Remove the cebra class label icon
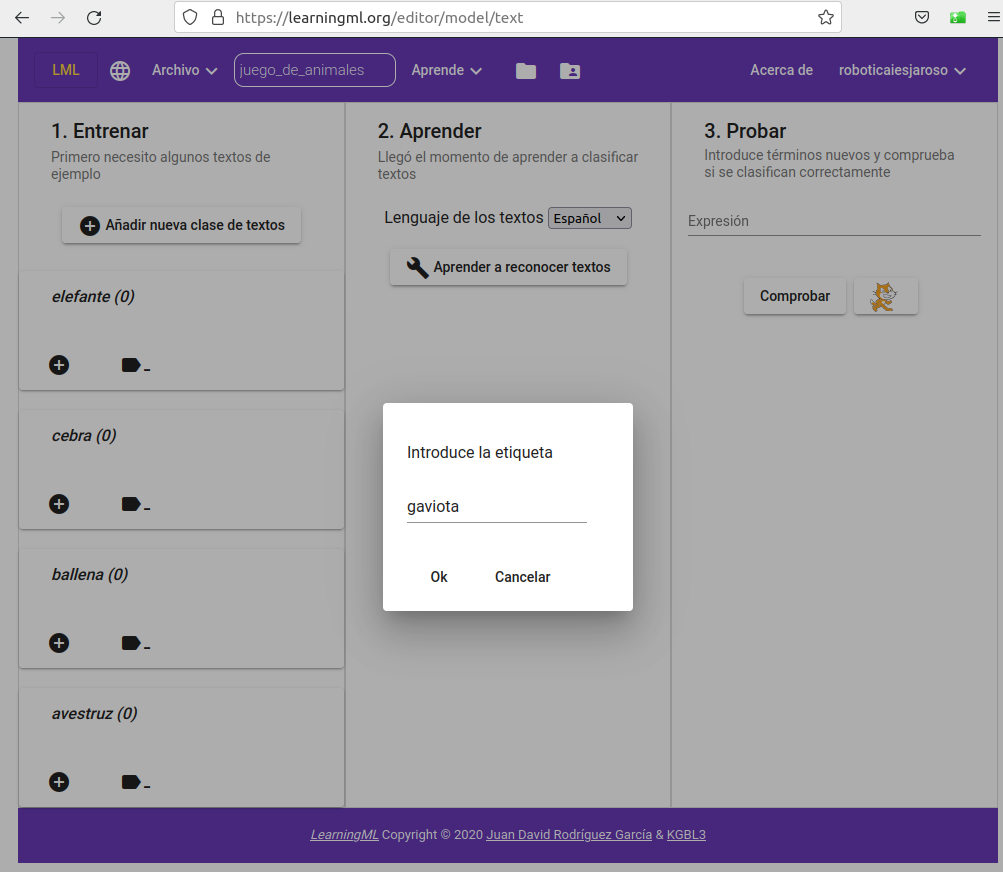This screenshot has height=872, width=1003. pos(134,504)
